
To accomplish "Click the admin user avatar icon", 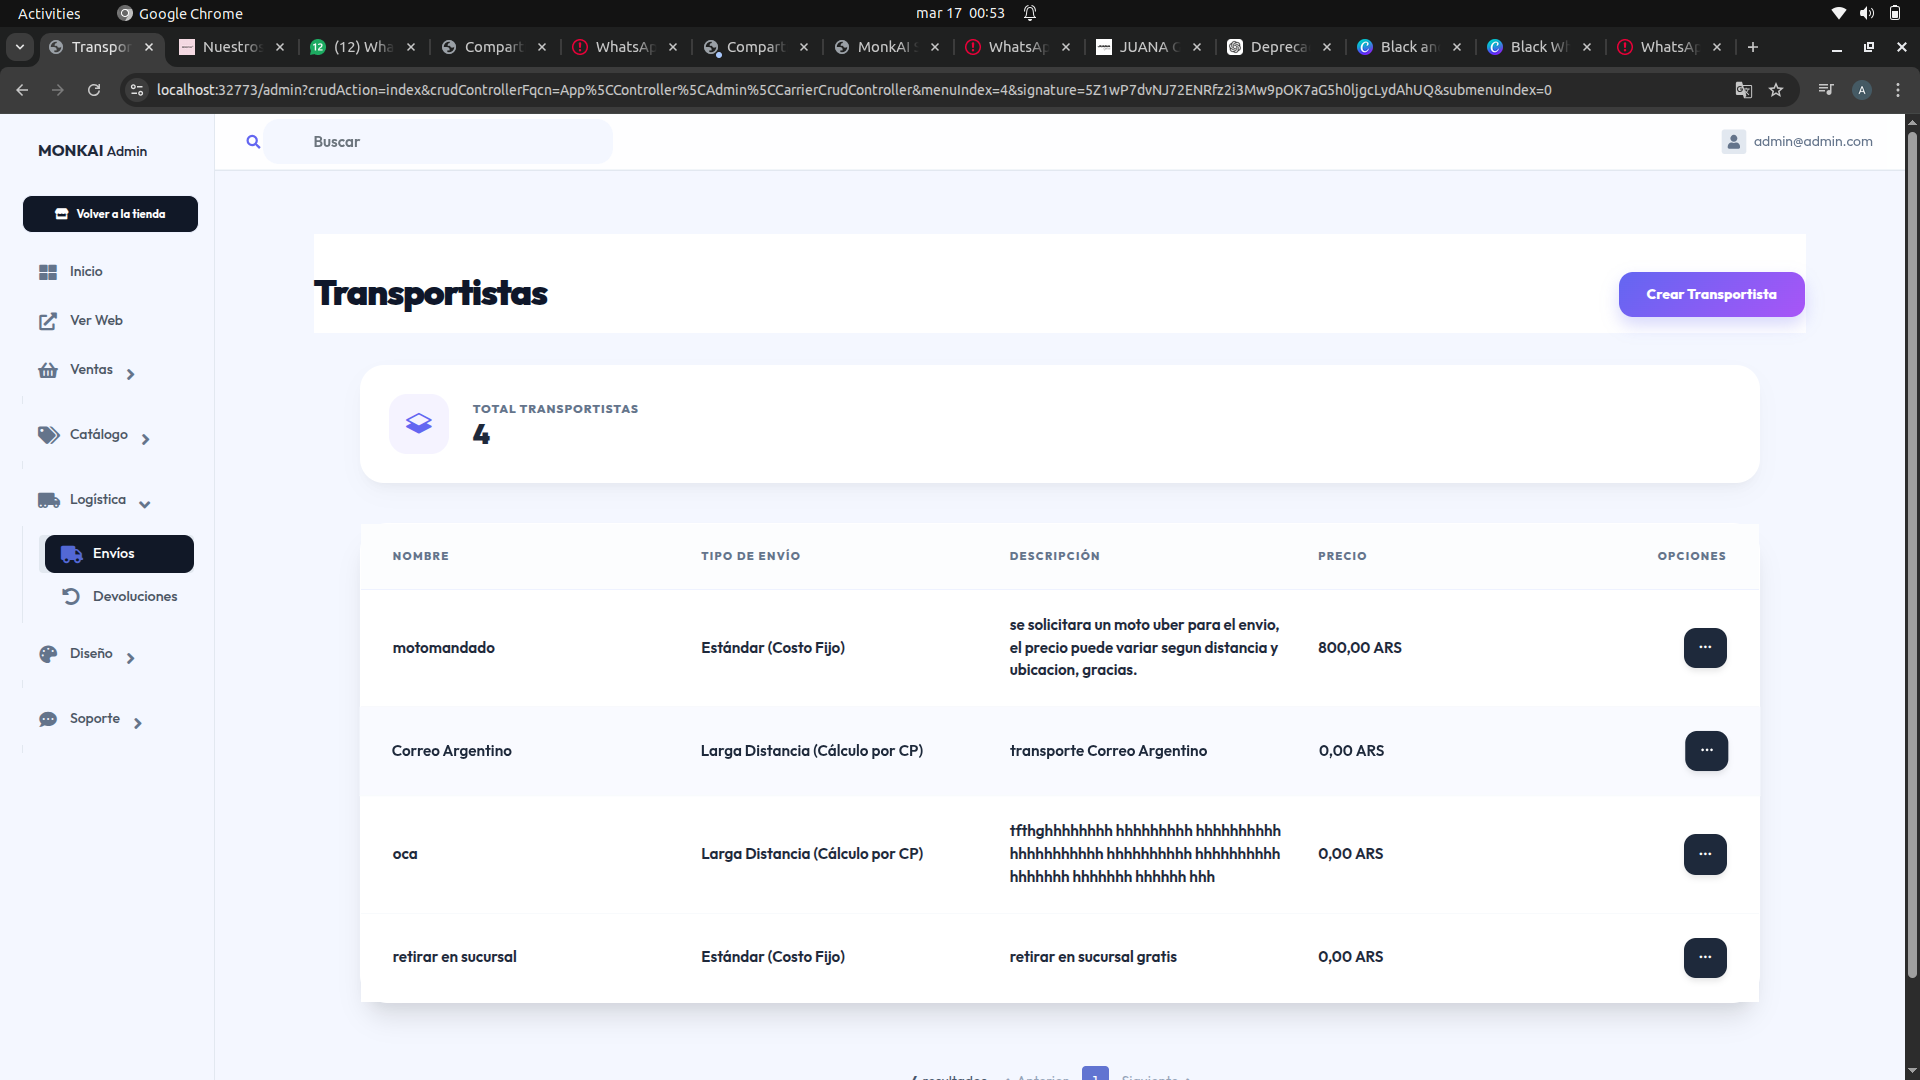I will [1733, 142].
